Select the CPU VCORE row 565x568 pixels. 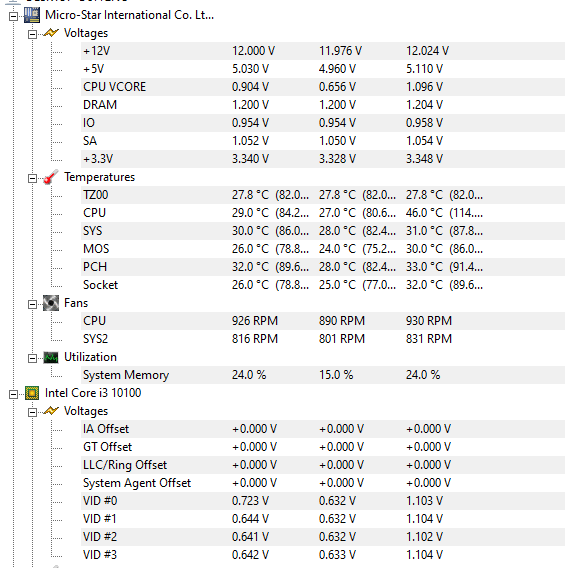click(323, 87)
